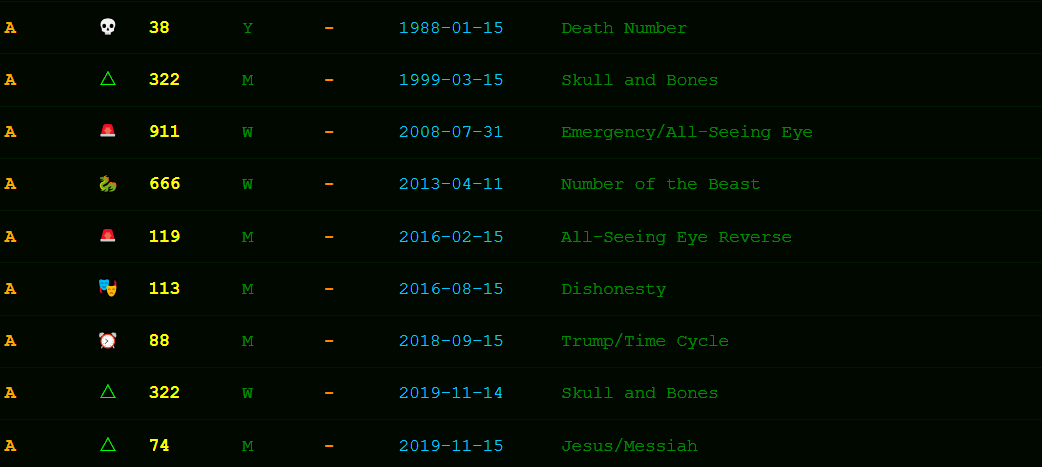The image size is (1042, 467).
Task: Click the orange A in the 119 row
Action: click(10, 236)
